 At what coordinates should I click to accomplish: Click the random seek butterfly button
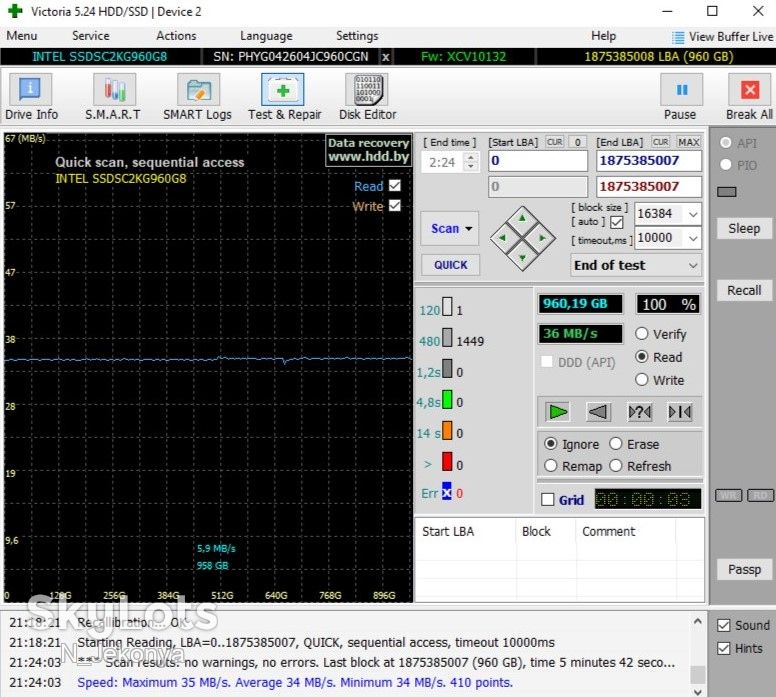[x=639, y=411]
